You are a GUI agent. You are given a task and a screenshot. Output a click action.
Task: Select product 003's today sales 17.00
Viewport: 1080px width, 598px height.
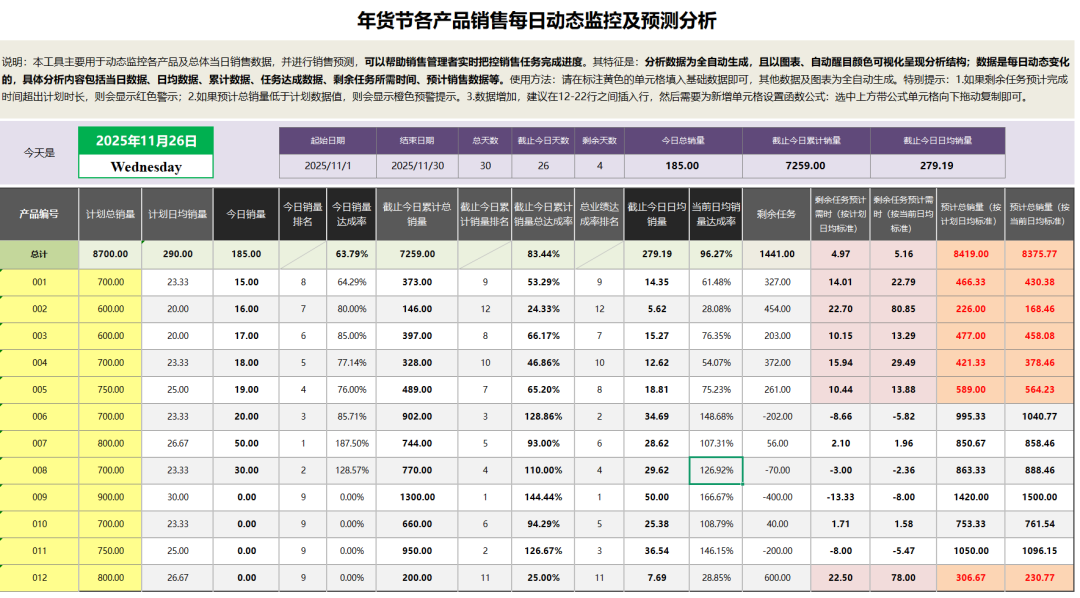pos(245,336)
